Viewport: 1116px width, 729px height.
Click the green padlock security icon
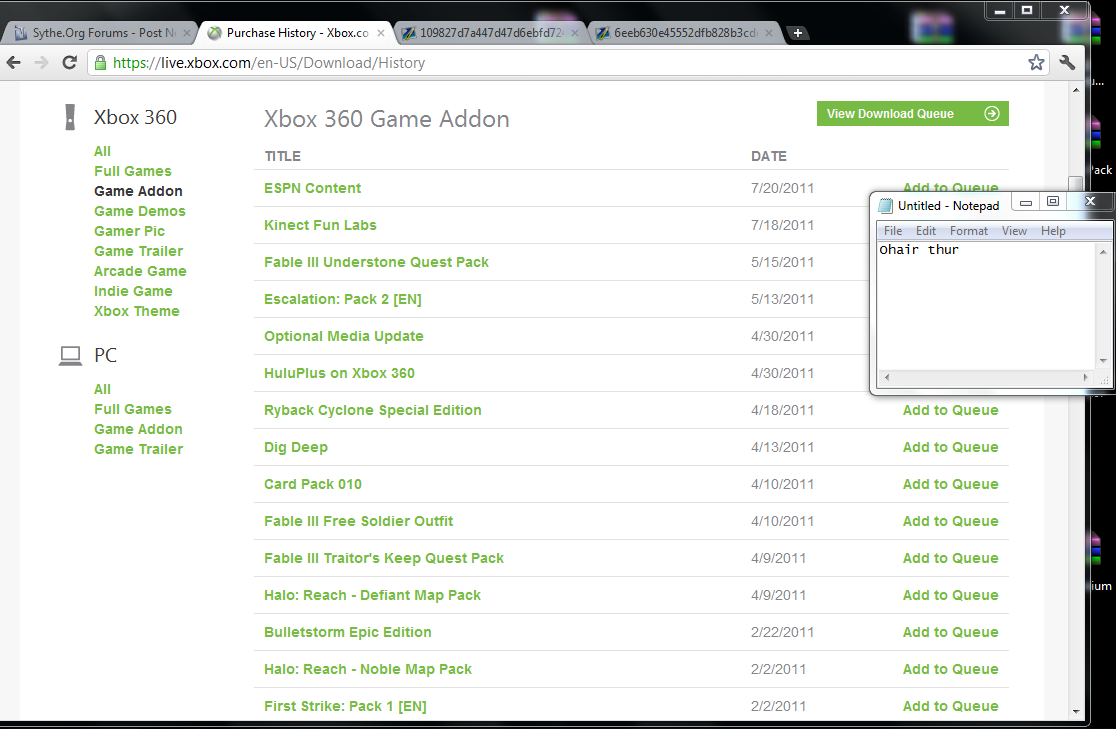click(x=100, y=63)
